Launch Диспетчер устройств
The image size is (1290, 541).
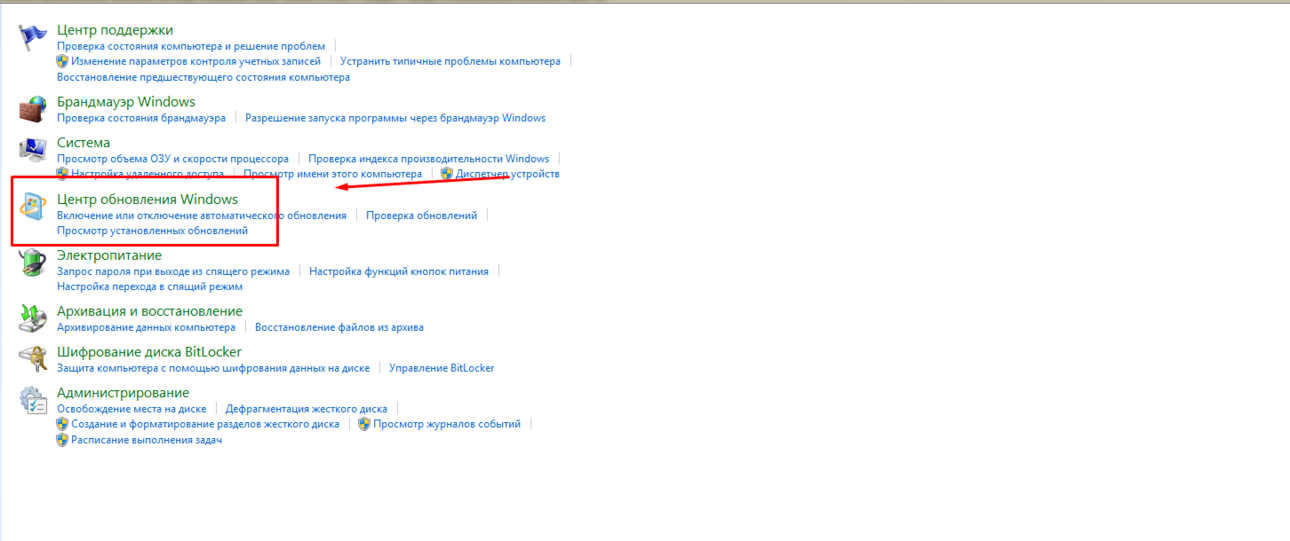pos(507,174)
